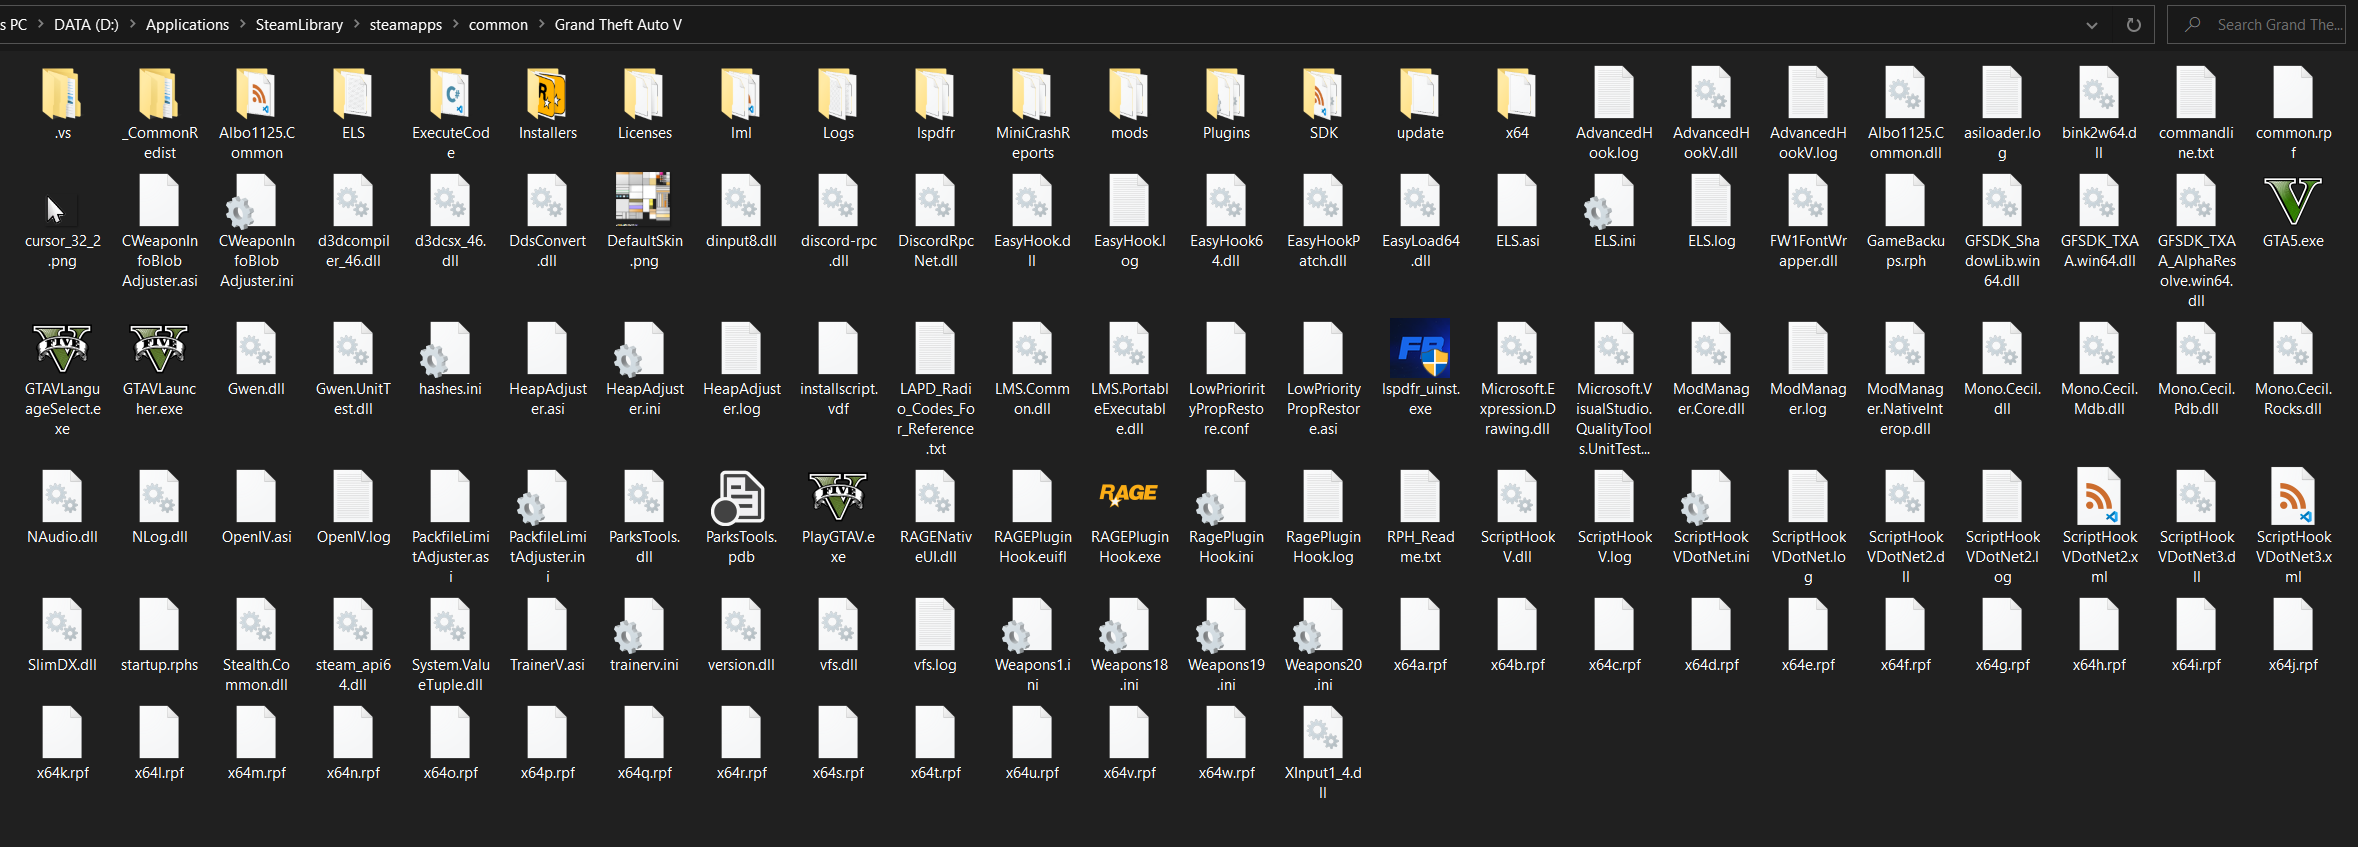2361x847 pixels.
Task: Select the GTA5.exe application icon
Action: pyautogui.click(x=2292, y=201)
